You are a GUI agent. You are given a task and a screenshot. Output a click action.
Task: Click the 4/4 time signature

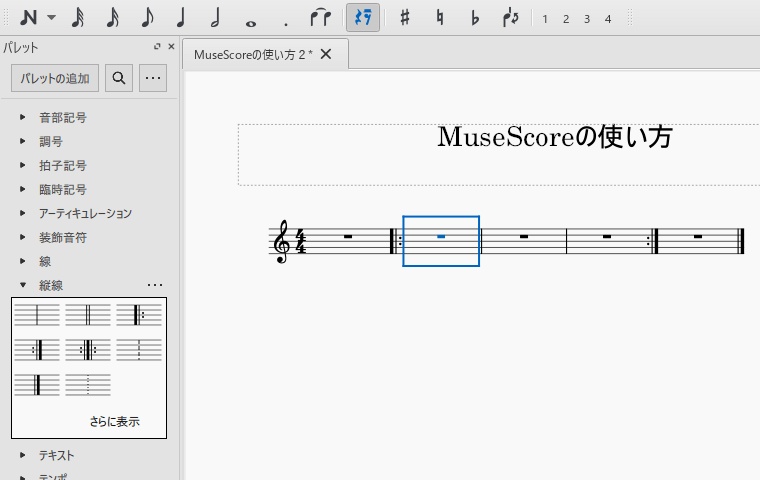tap(301, 241)
